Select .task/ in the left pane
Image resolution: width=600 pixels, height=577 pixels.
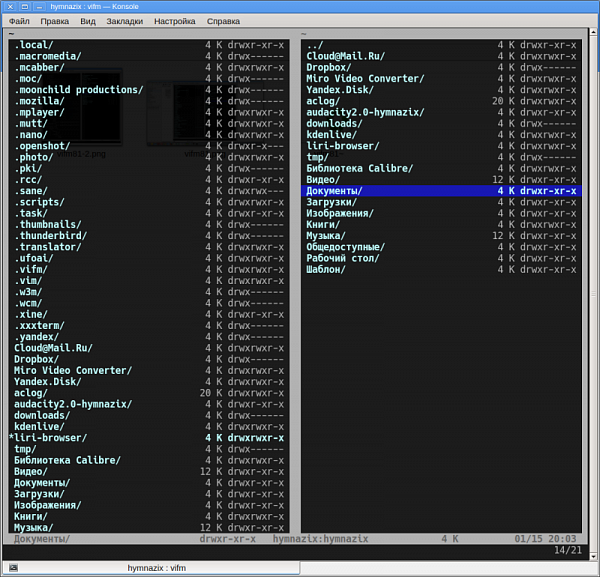point(149,213)
